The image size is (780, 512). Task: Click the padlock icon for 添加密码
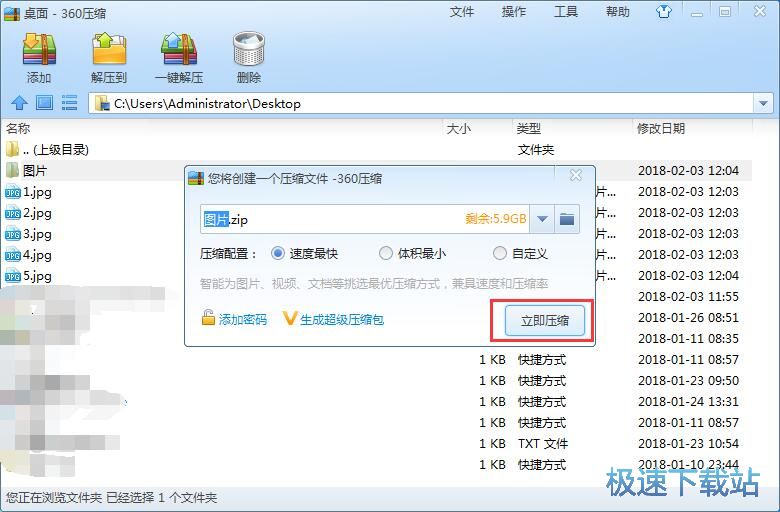point(208,317)
